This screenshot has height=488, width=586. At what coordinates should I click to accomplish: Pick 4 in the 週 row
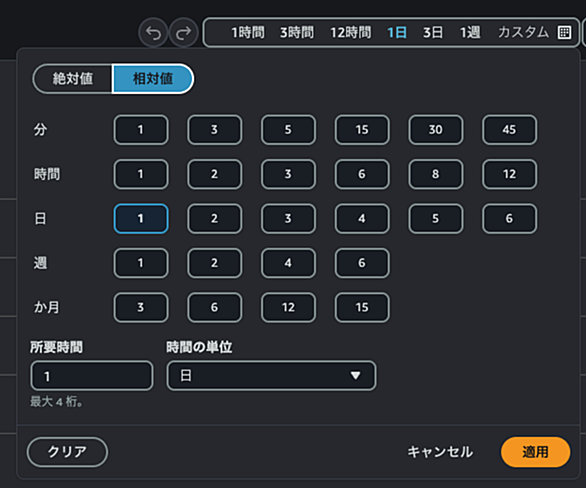tap(288, 263)
